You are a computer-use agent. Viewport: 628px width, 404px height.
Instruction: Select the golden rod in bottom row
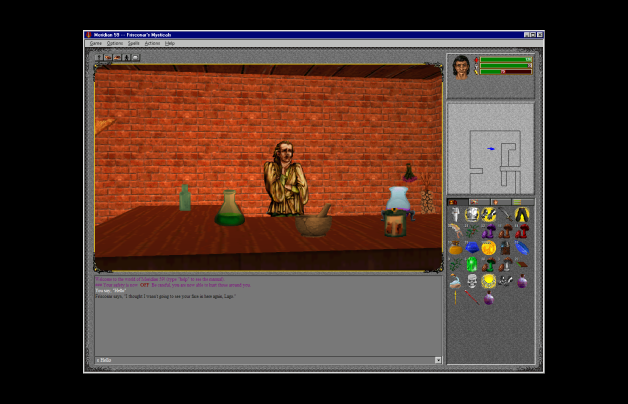[455, 298]
